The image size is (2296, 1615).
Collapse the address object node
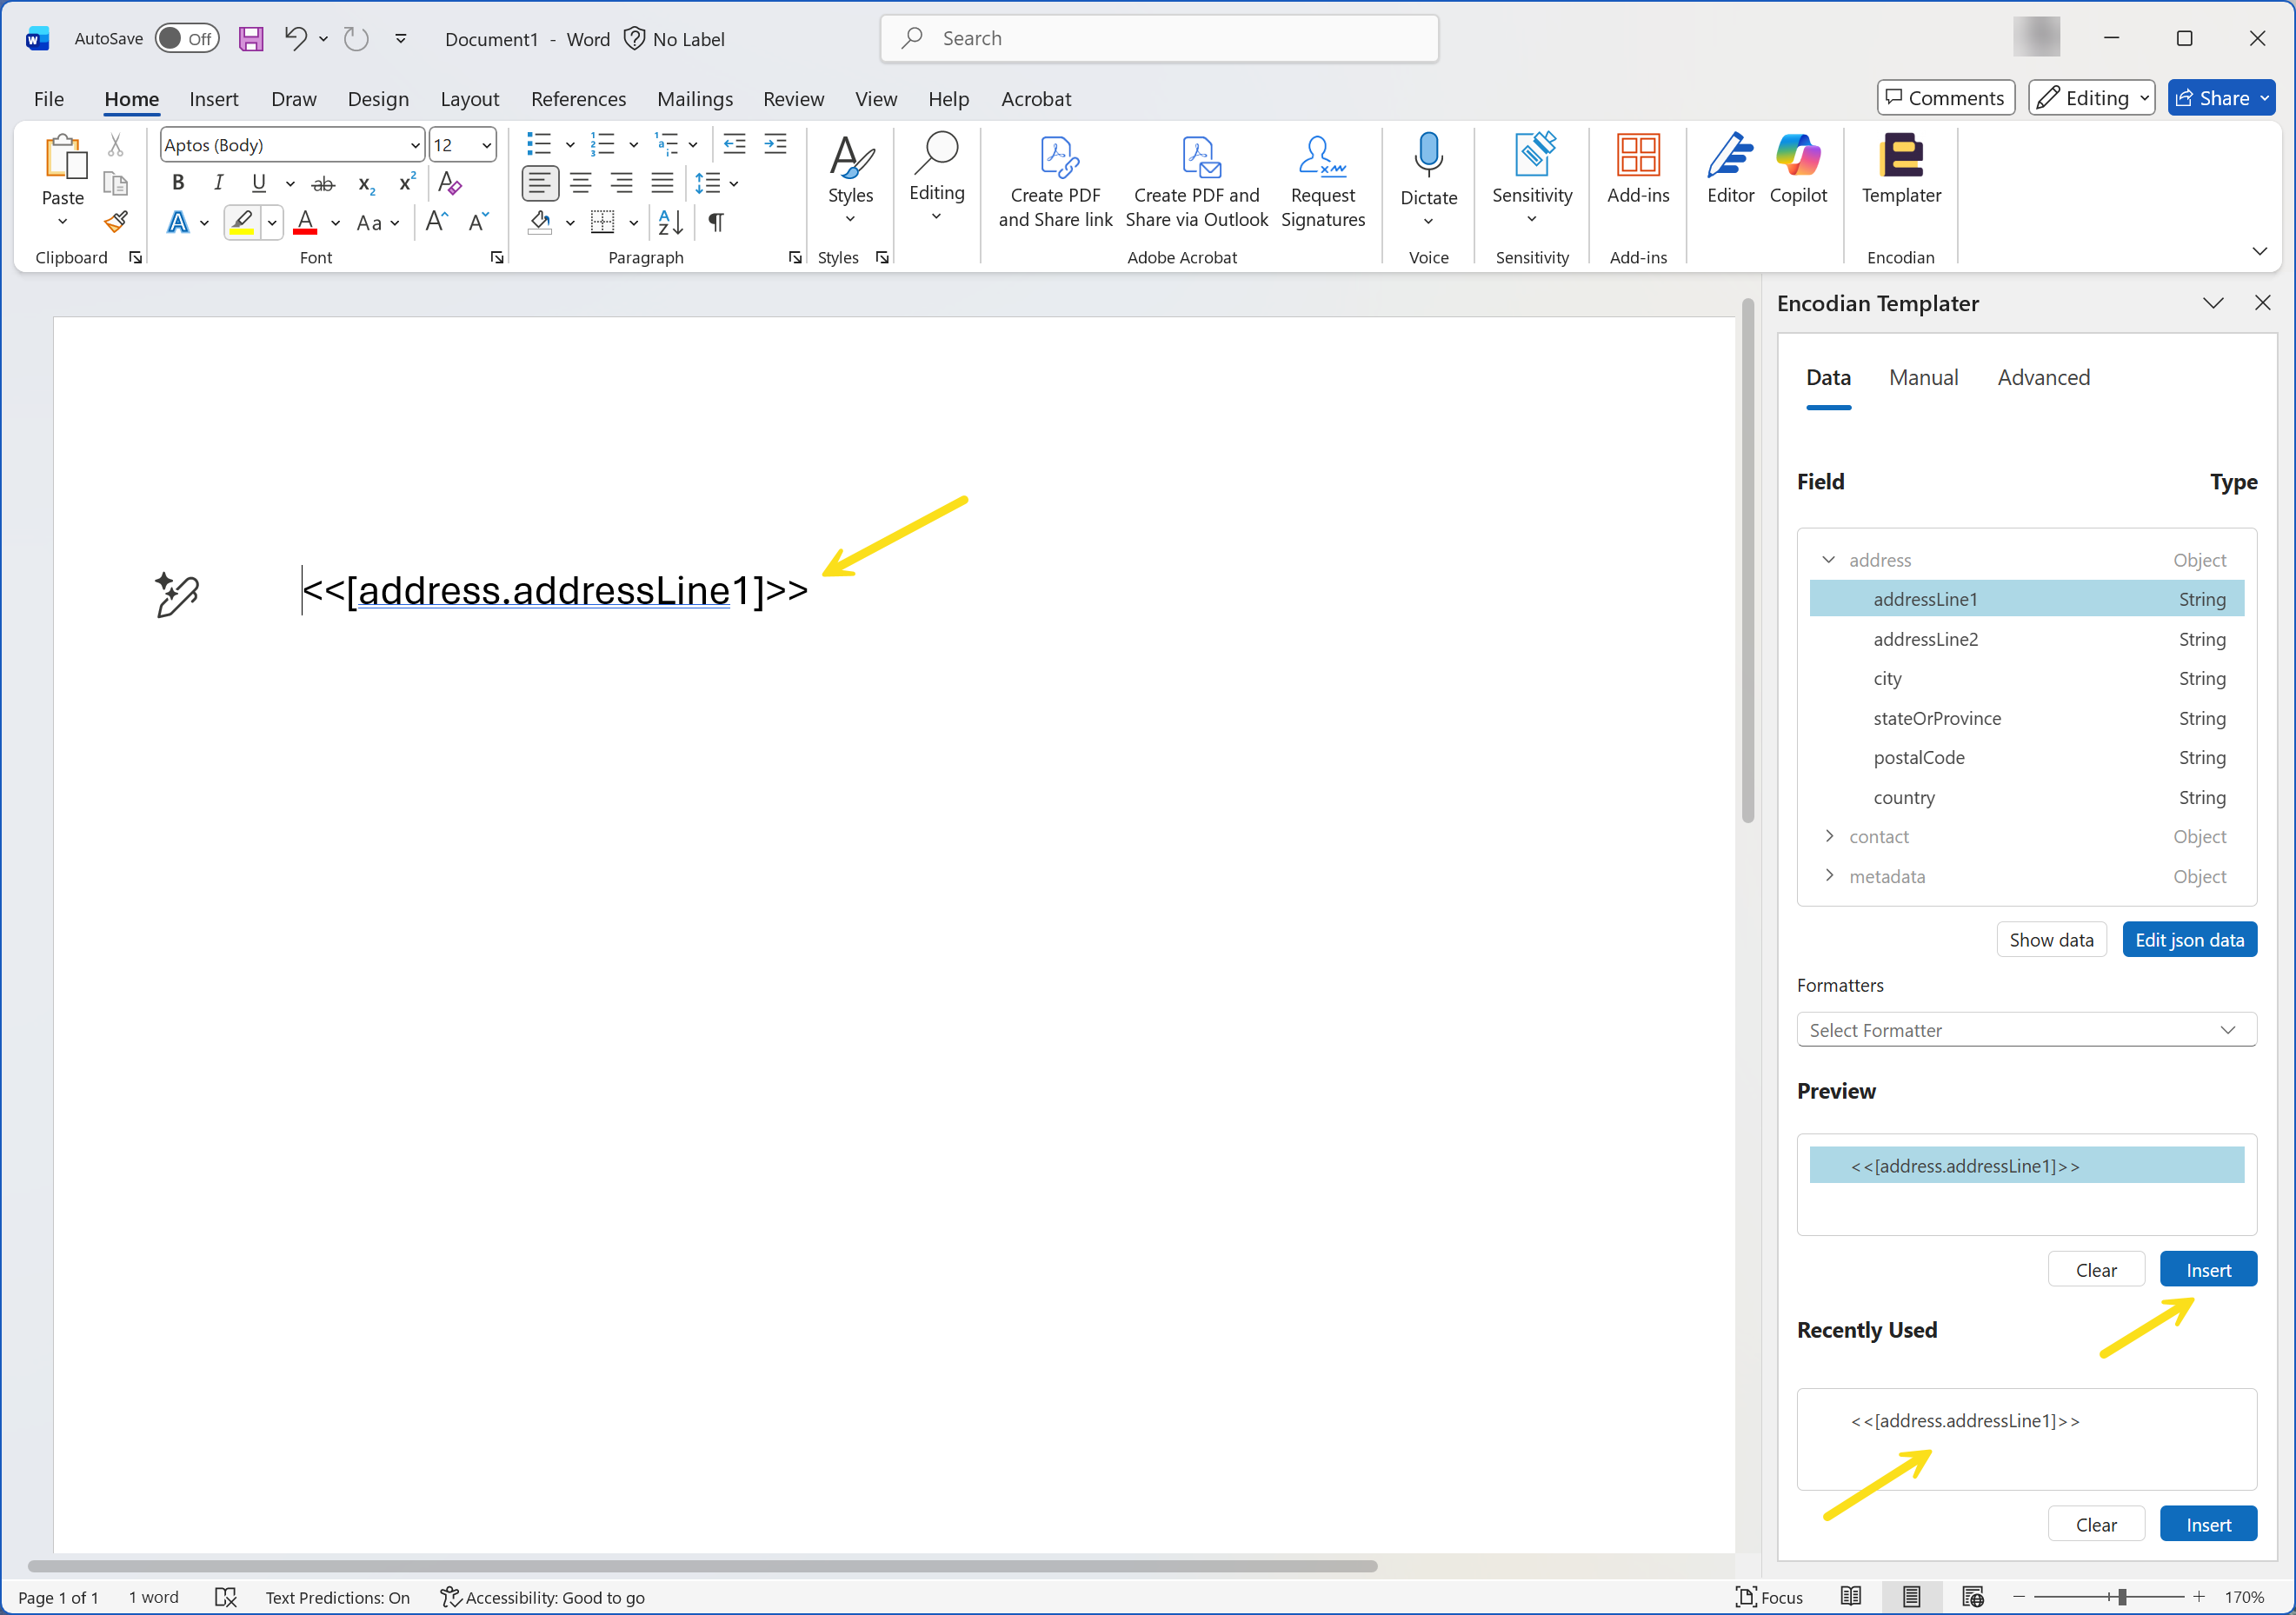coord(1828,560)
